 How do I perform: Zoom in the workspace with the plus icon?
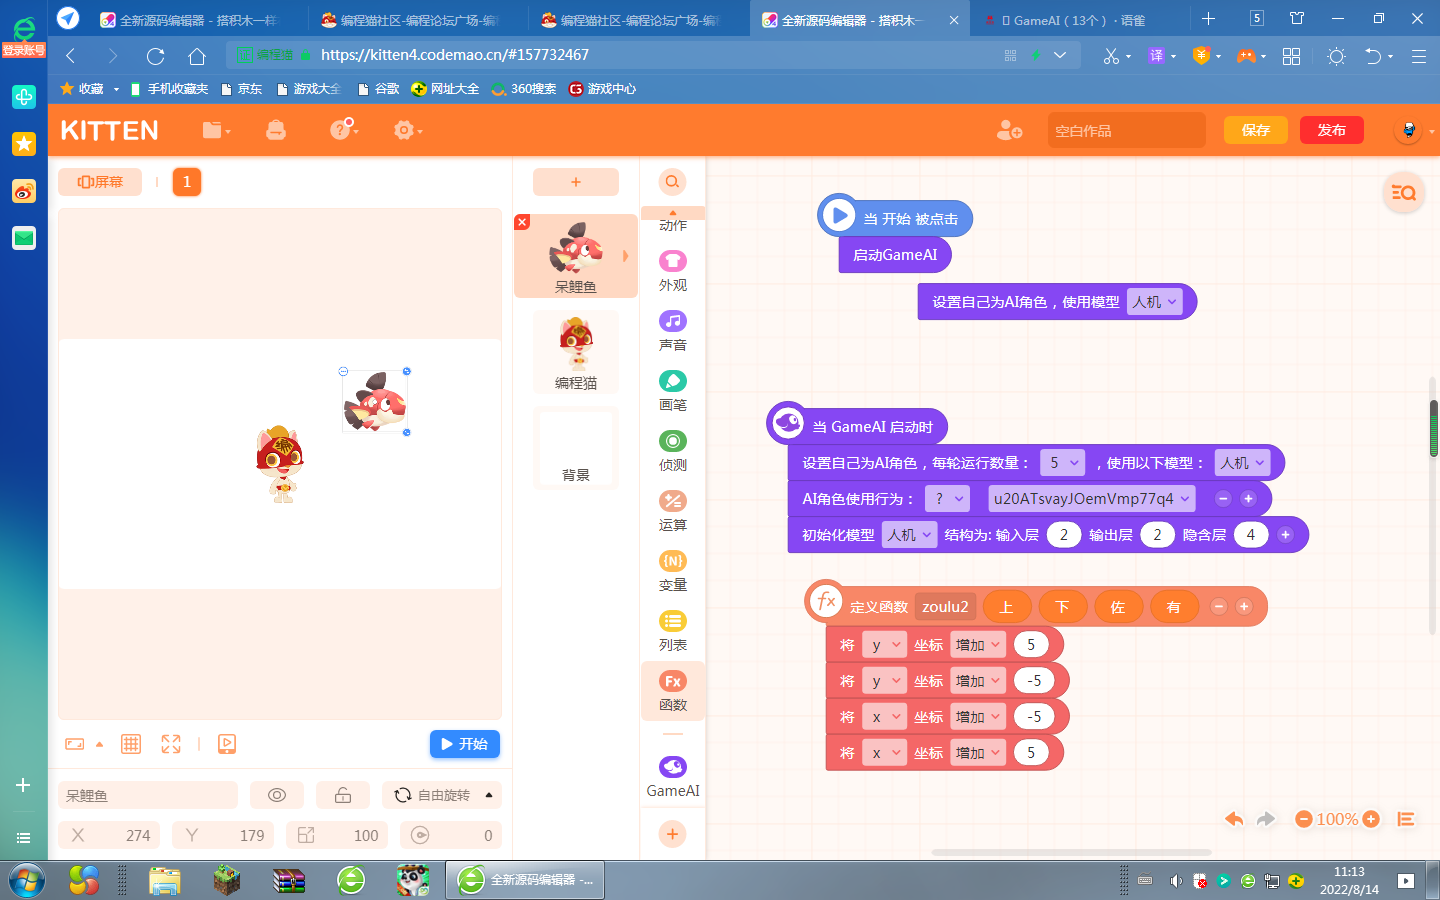1371,819
